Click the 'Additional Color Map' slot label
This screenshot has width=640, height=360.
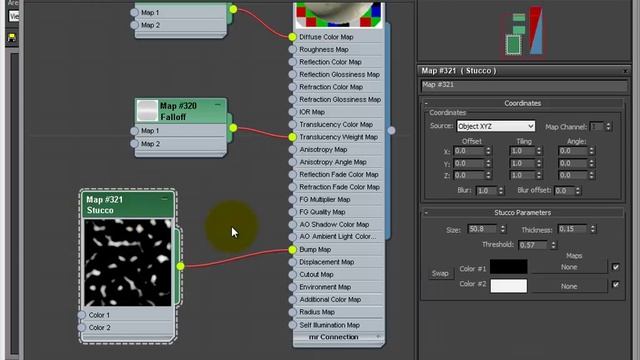[x=330, y=300]
